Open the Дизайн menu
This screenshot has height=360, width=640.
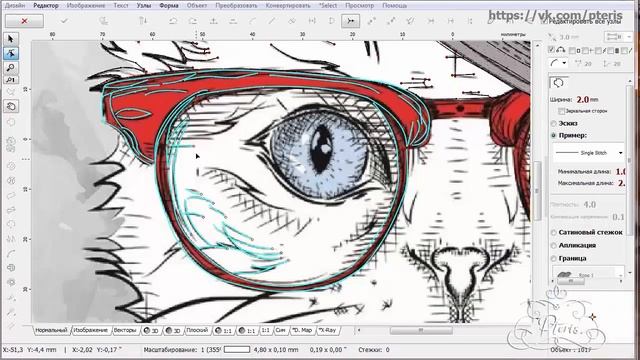(15, 6)
